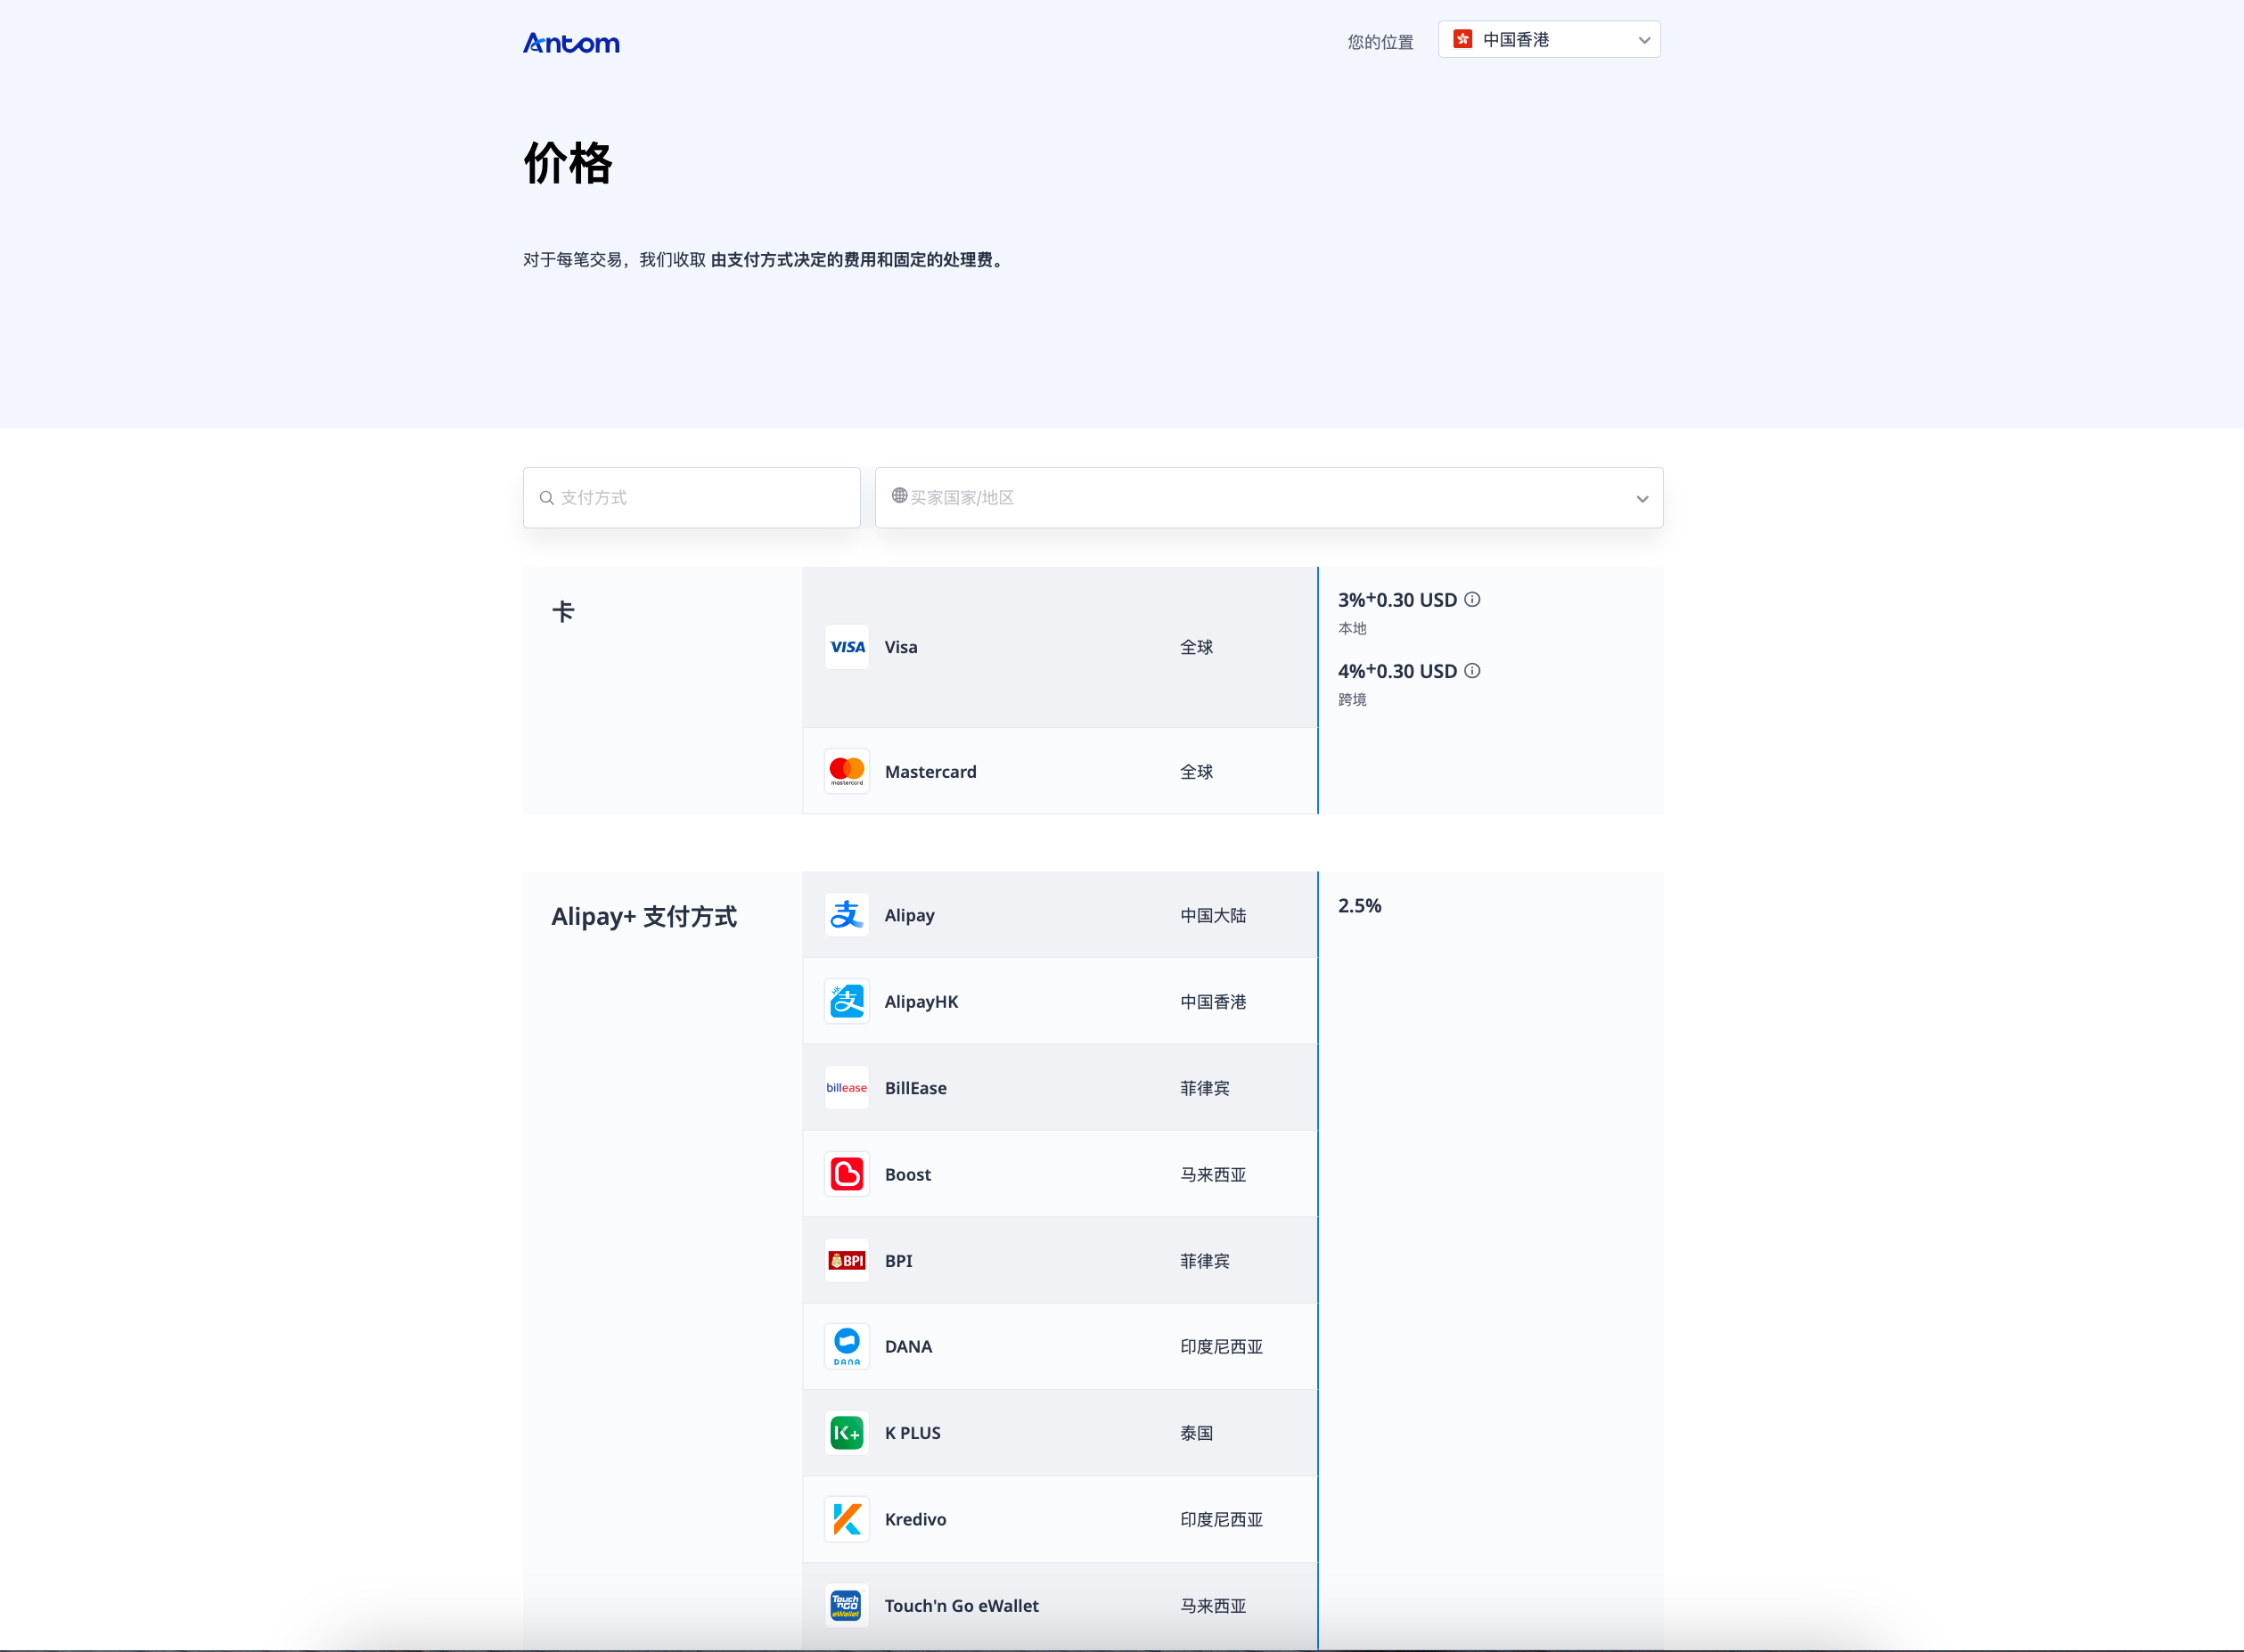Click the Visa card icon
Image resolution: width=2244 pixels, height=1652 pixels.
point(847,647)
